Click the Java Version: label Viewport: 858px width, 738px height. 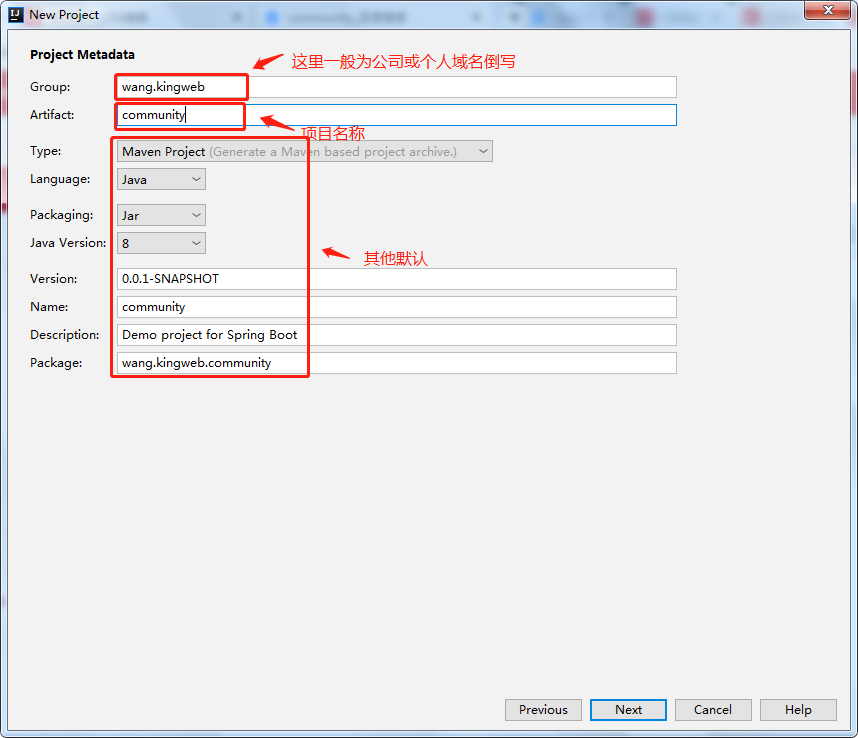click(x=68, y=243)
